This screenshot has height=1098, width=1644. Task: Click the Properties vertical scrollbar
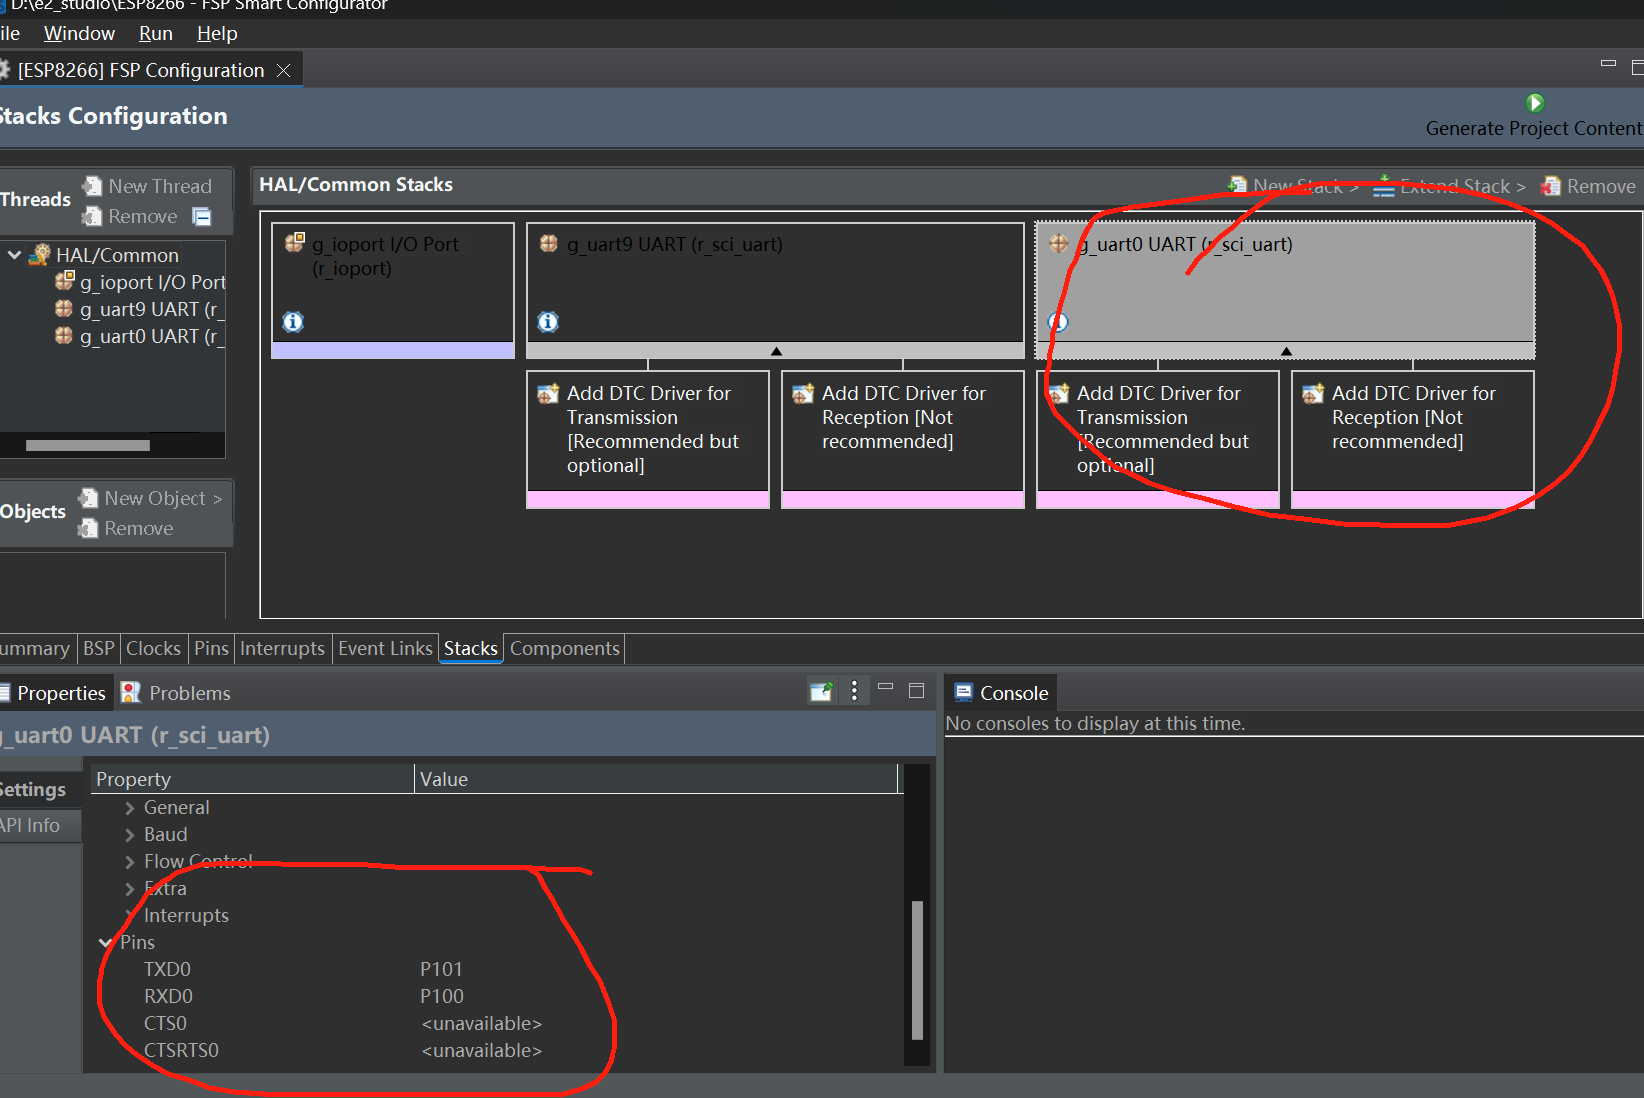[917, 970]
